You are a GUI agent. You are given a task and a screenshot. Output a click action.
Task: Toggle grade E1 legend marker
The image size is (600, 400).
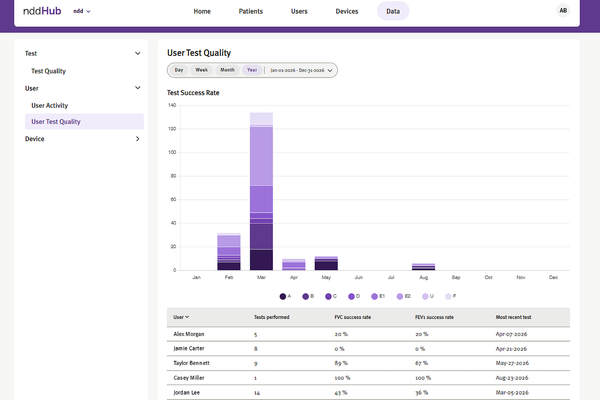(x=375, y=296)
